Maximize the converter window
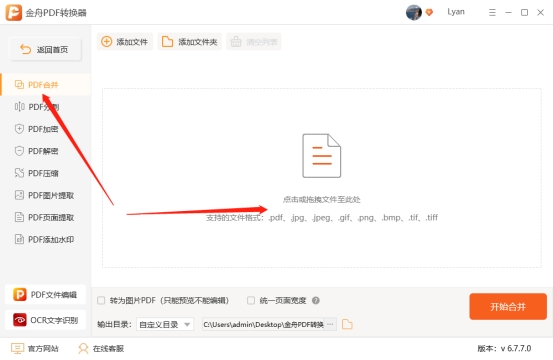This screenshot has width=553, height=360. pyautogui.click(x=524, y=13)
